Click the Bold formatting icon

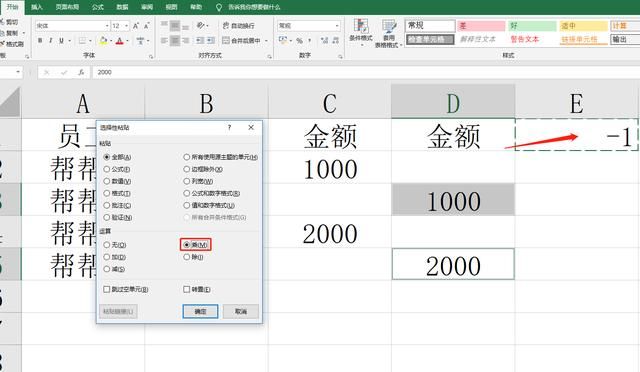click(x=40, y=40)
